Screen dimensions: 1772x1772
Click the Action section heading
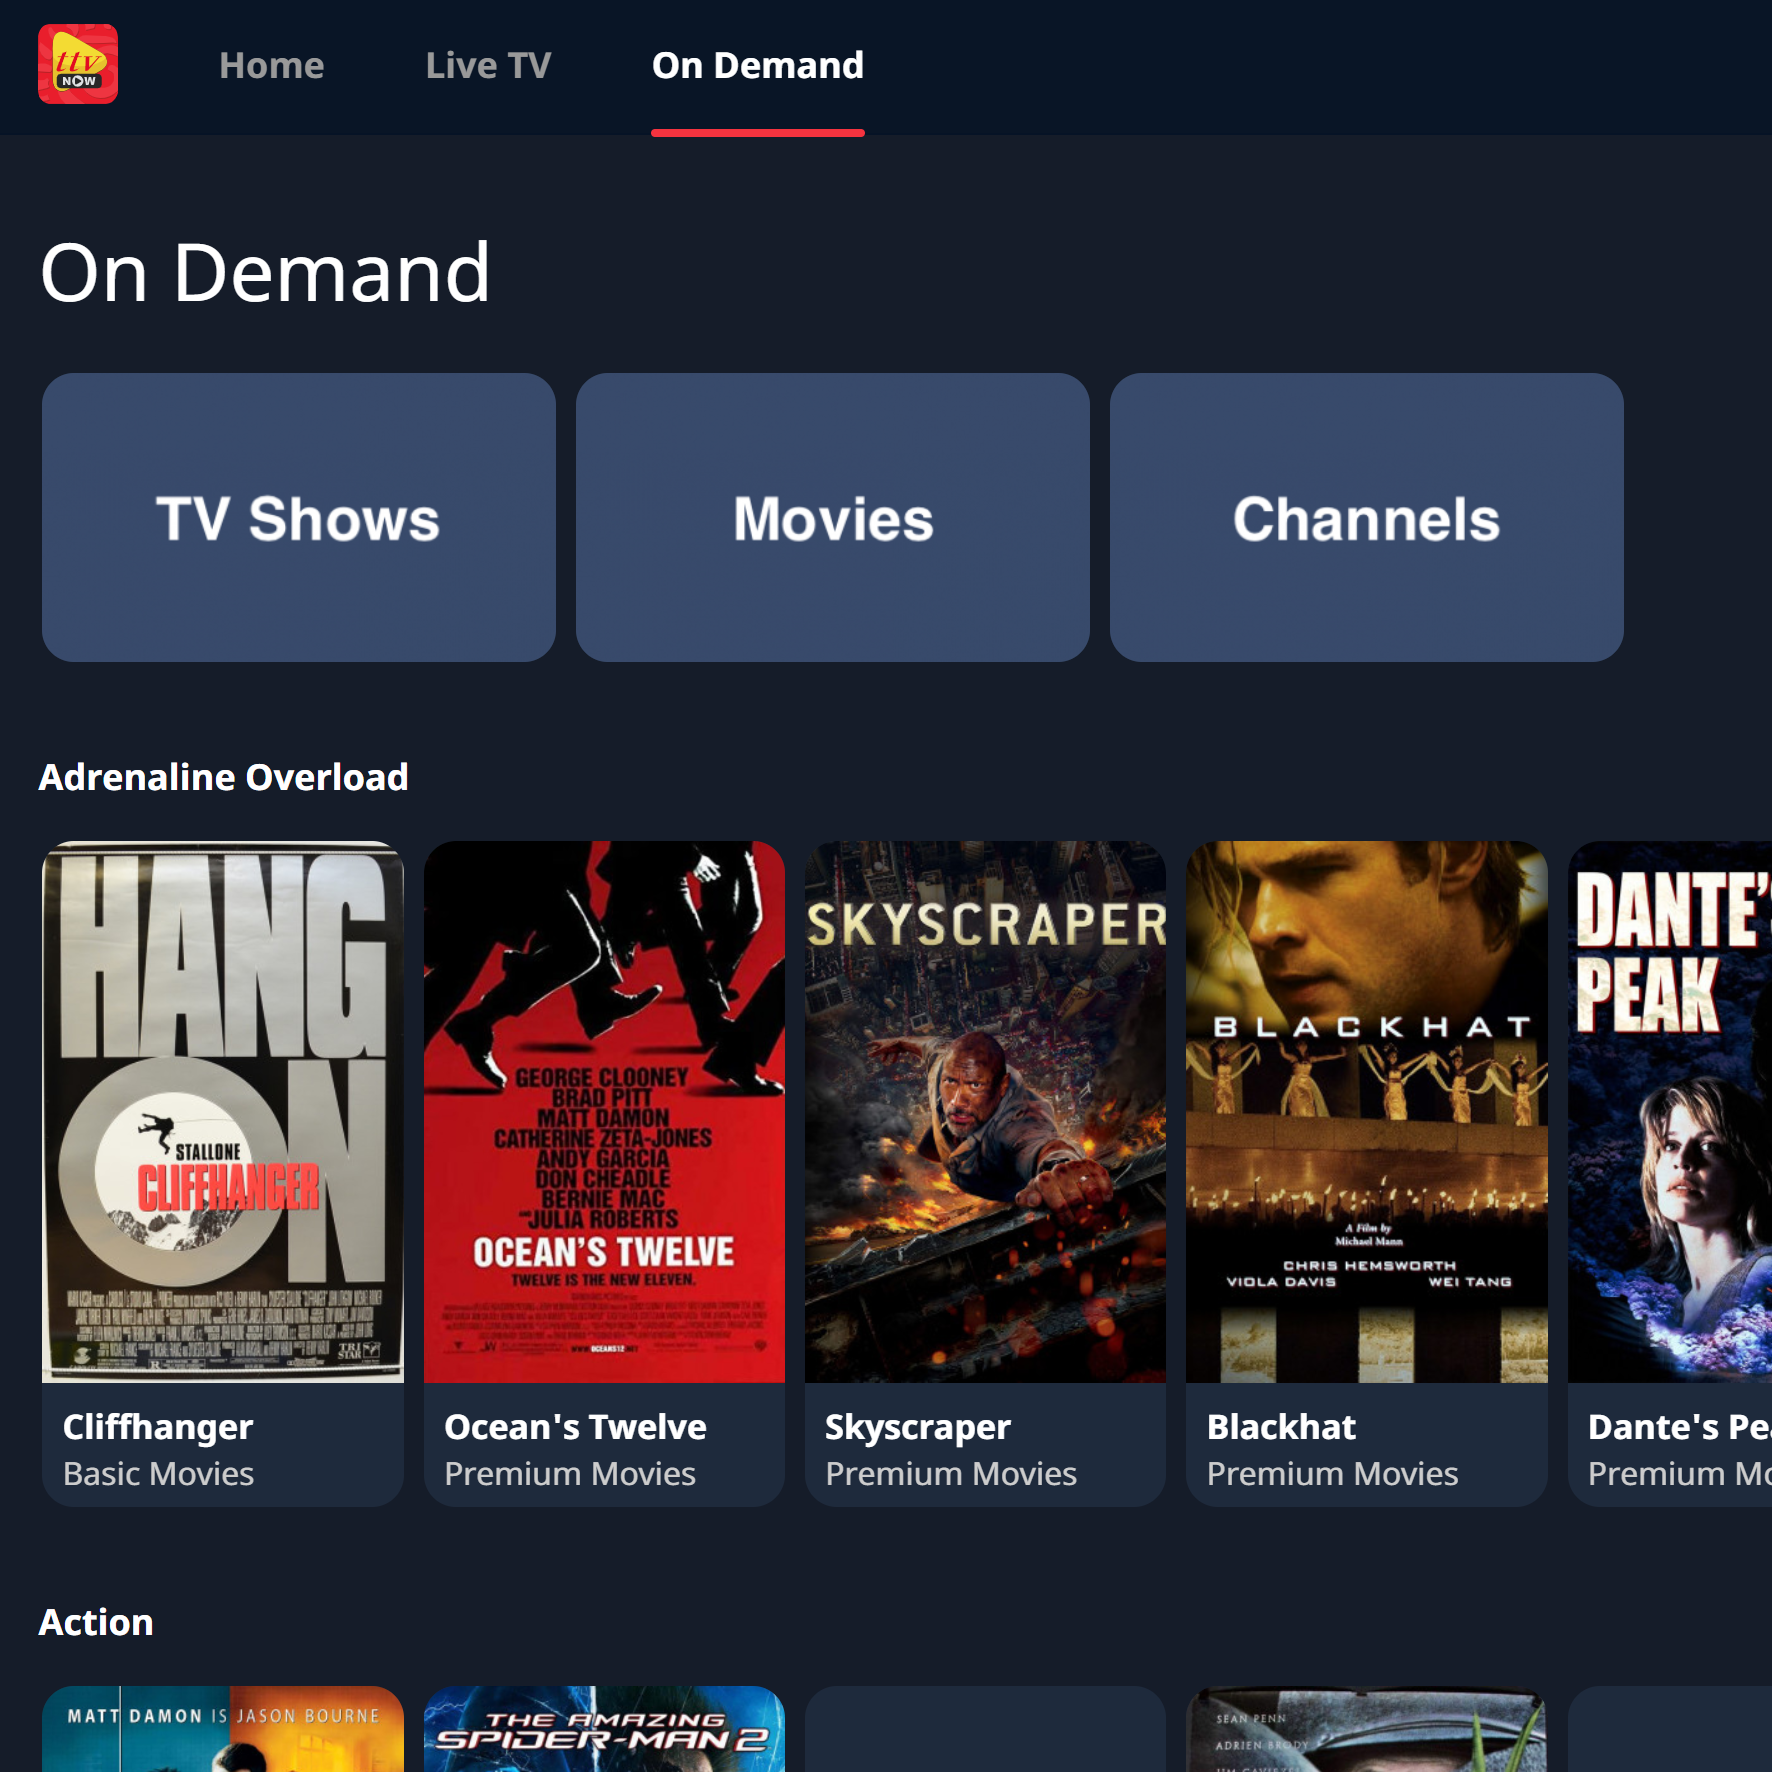96,1622
